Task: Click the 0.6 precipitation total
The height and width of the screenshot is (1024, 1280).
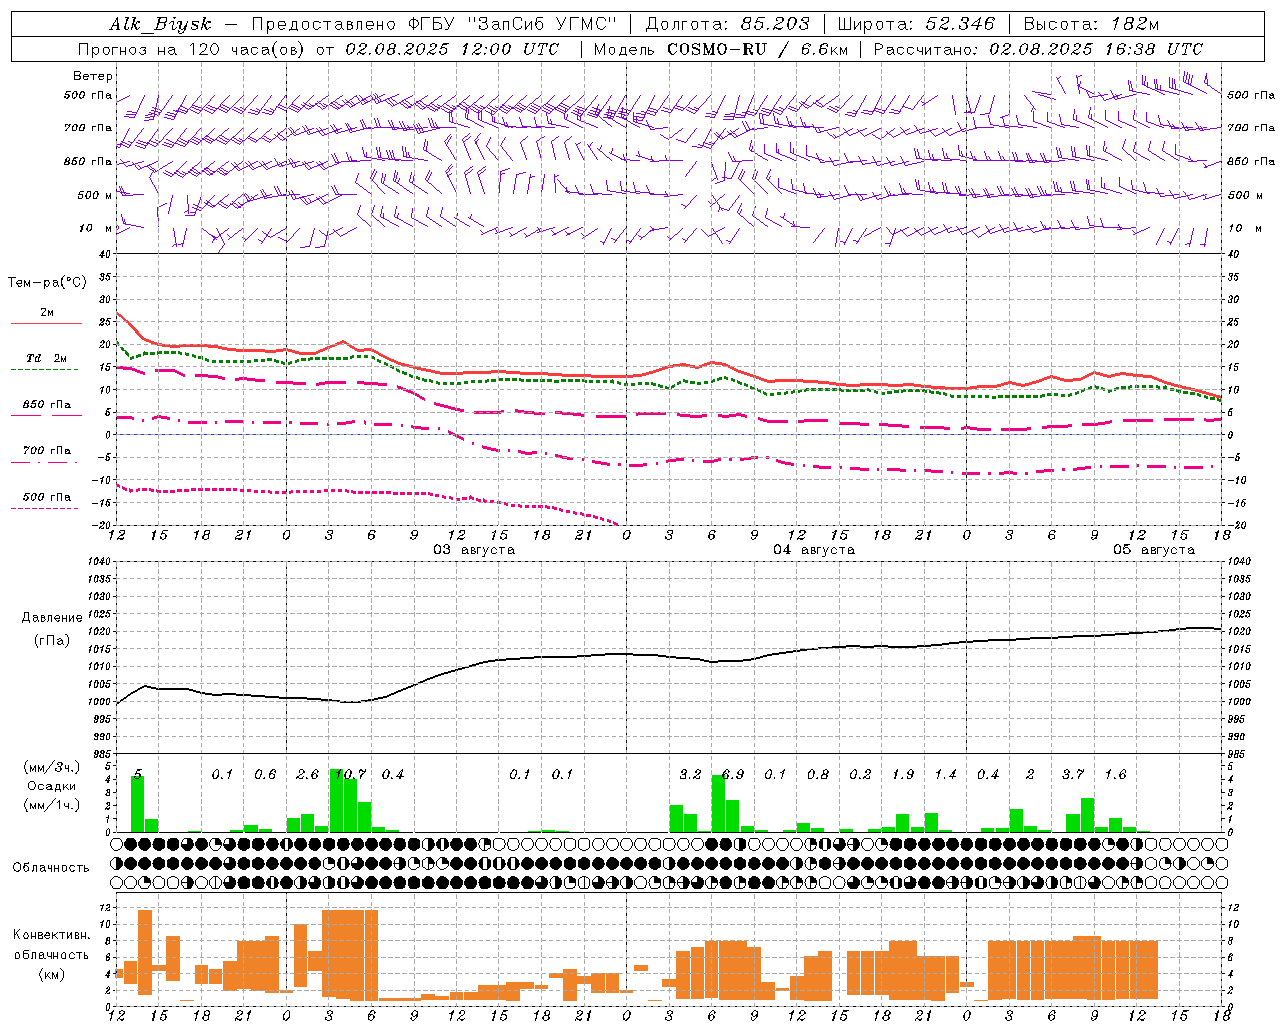Action: [x=265, y=775]
